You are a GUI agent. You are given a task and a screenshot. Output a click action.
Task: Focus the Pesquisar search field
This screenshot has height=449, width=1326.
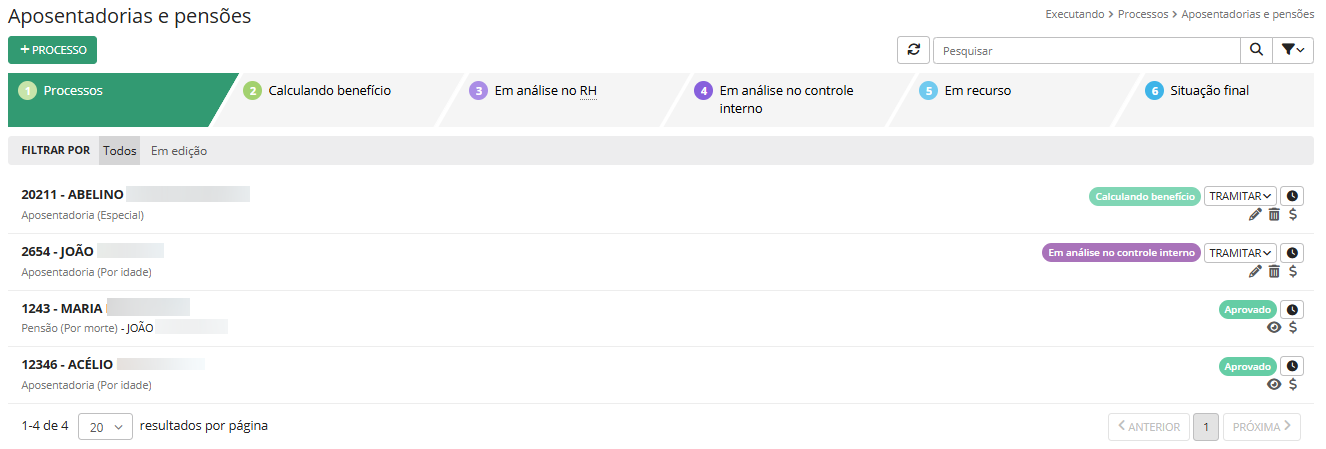click(x=1086, y=50)
